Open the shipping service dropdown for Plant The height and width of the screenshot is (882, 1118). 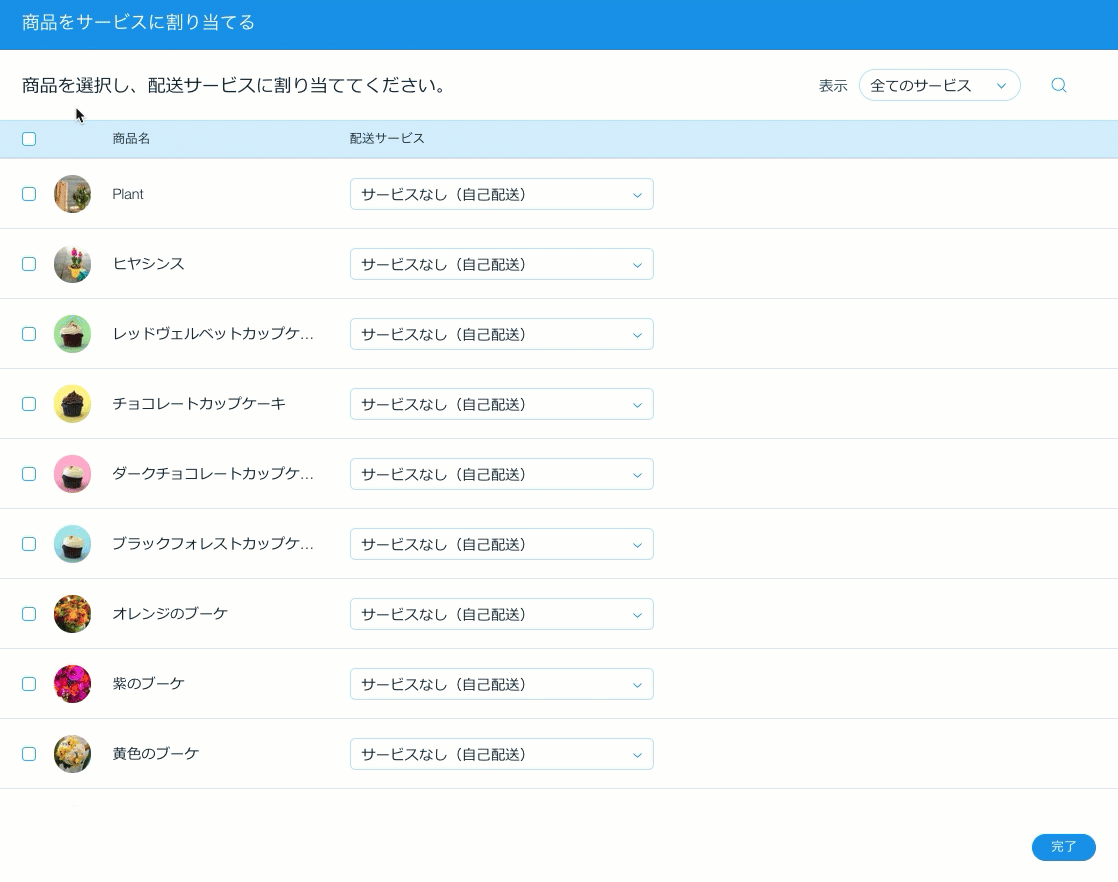501,194
